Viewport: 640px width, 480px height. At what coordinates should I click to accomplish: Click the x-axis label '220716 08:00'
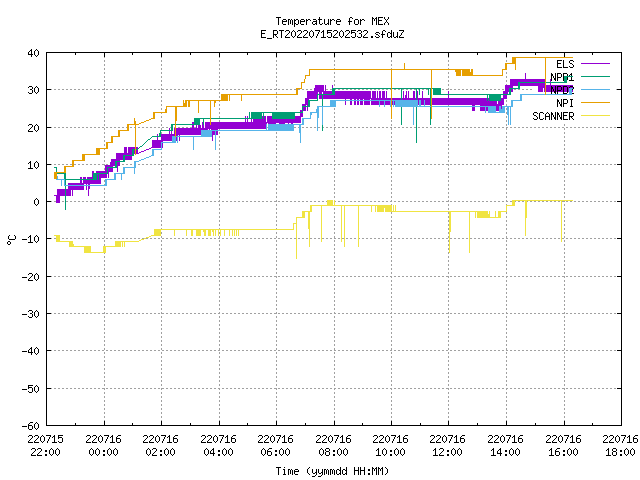tap(333, 446)
